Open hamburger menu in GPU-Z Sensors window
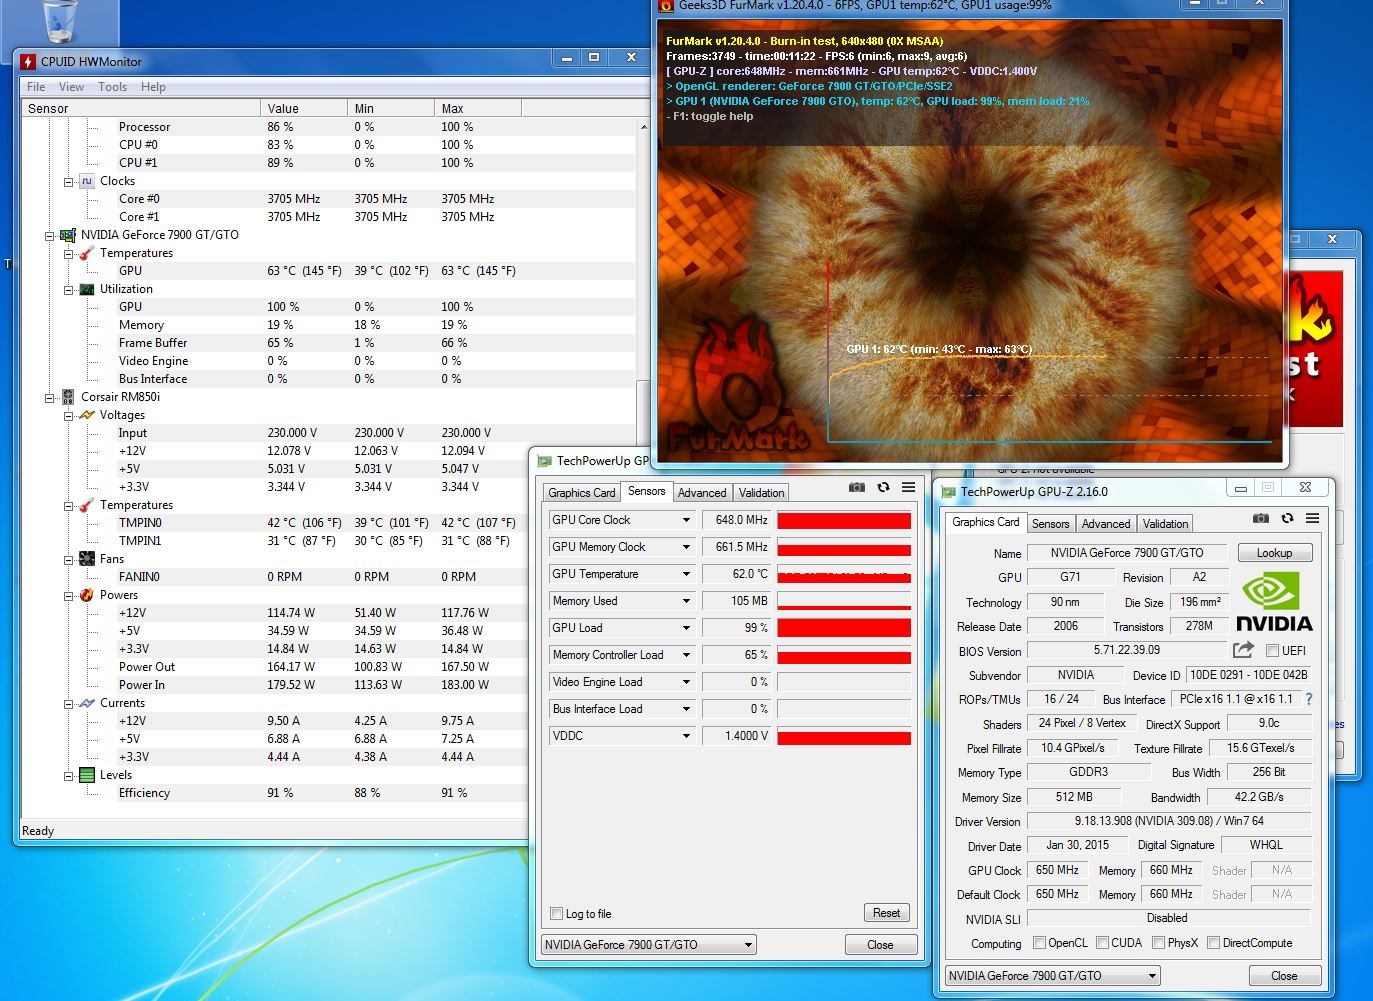The image size is (1373, 1001). point(908,487)
